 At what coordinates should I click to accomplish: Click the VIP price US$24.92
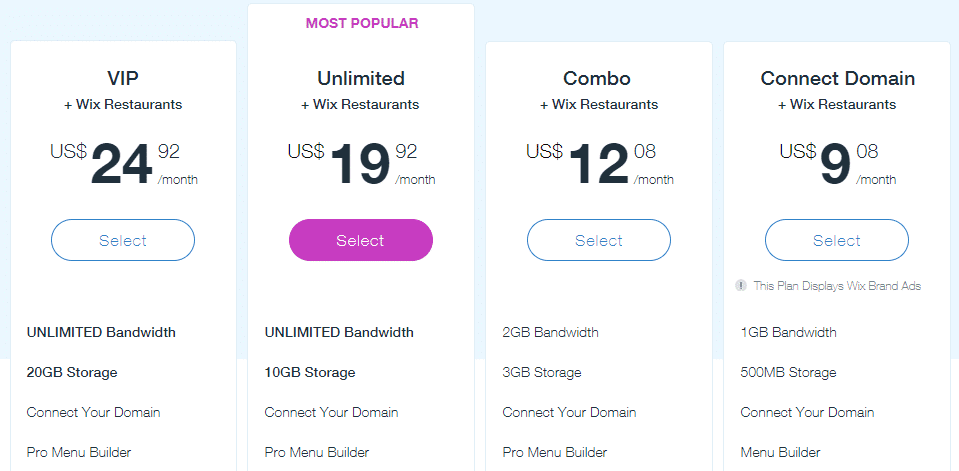tap(123, 163)
